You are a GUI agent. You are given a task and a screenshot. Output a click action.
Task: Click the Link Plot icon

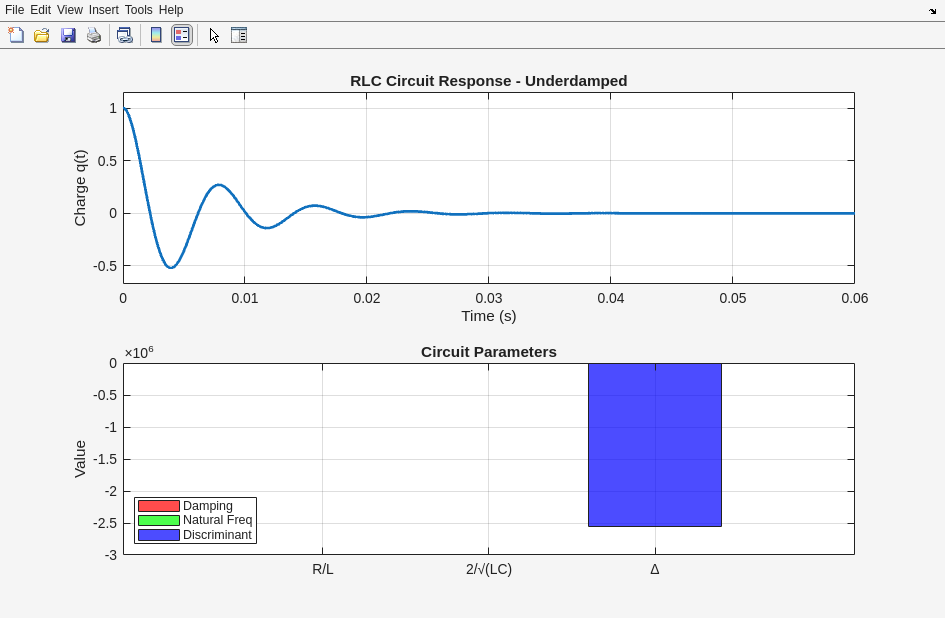click(x=124, y=35)
